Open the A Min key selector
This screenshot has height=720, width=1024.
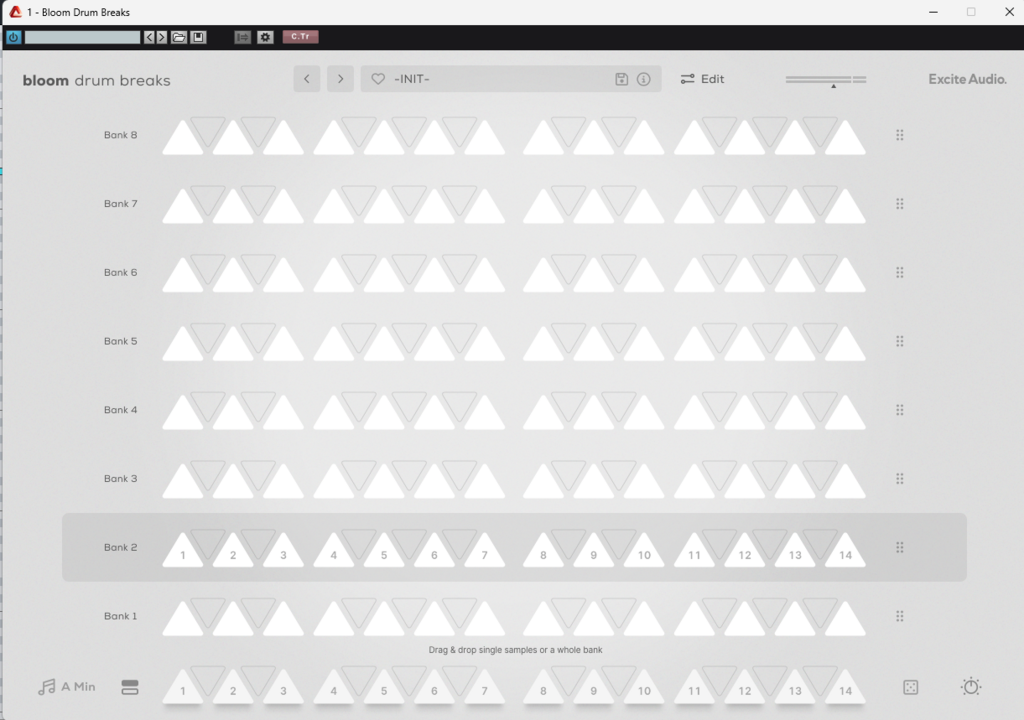[x=67, y=687]
